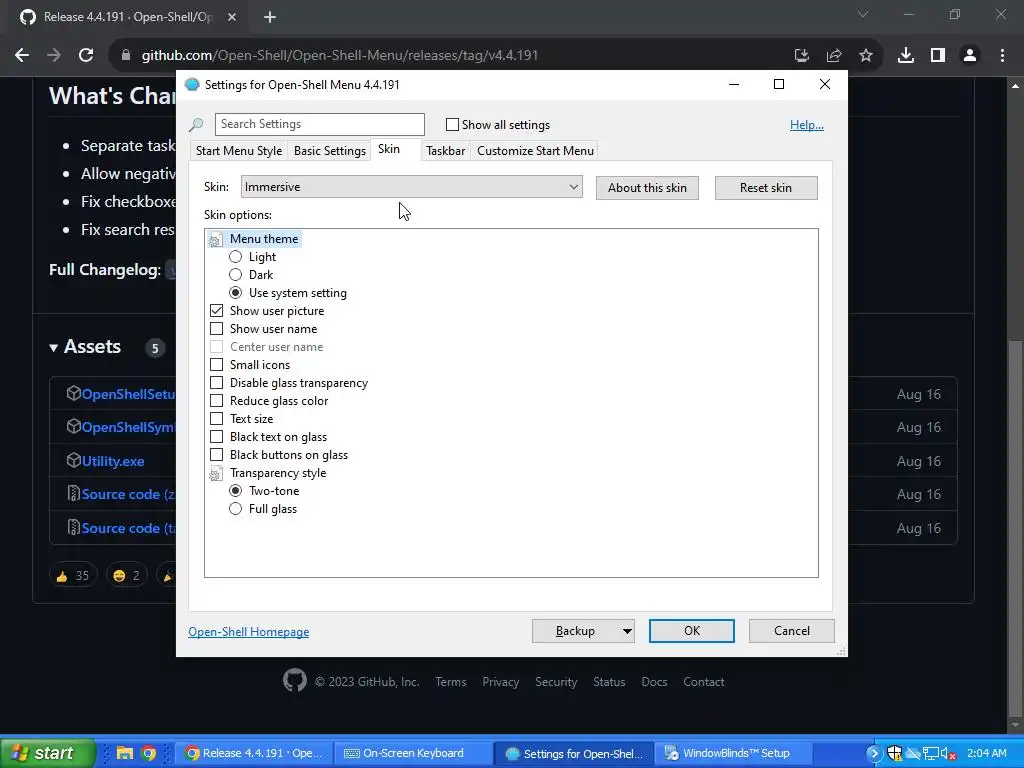This screenshot has width=1024, height=768.
Task: Click the Chrome back arrow
Action: coord(22,56)
